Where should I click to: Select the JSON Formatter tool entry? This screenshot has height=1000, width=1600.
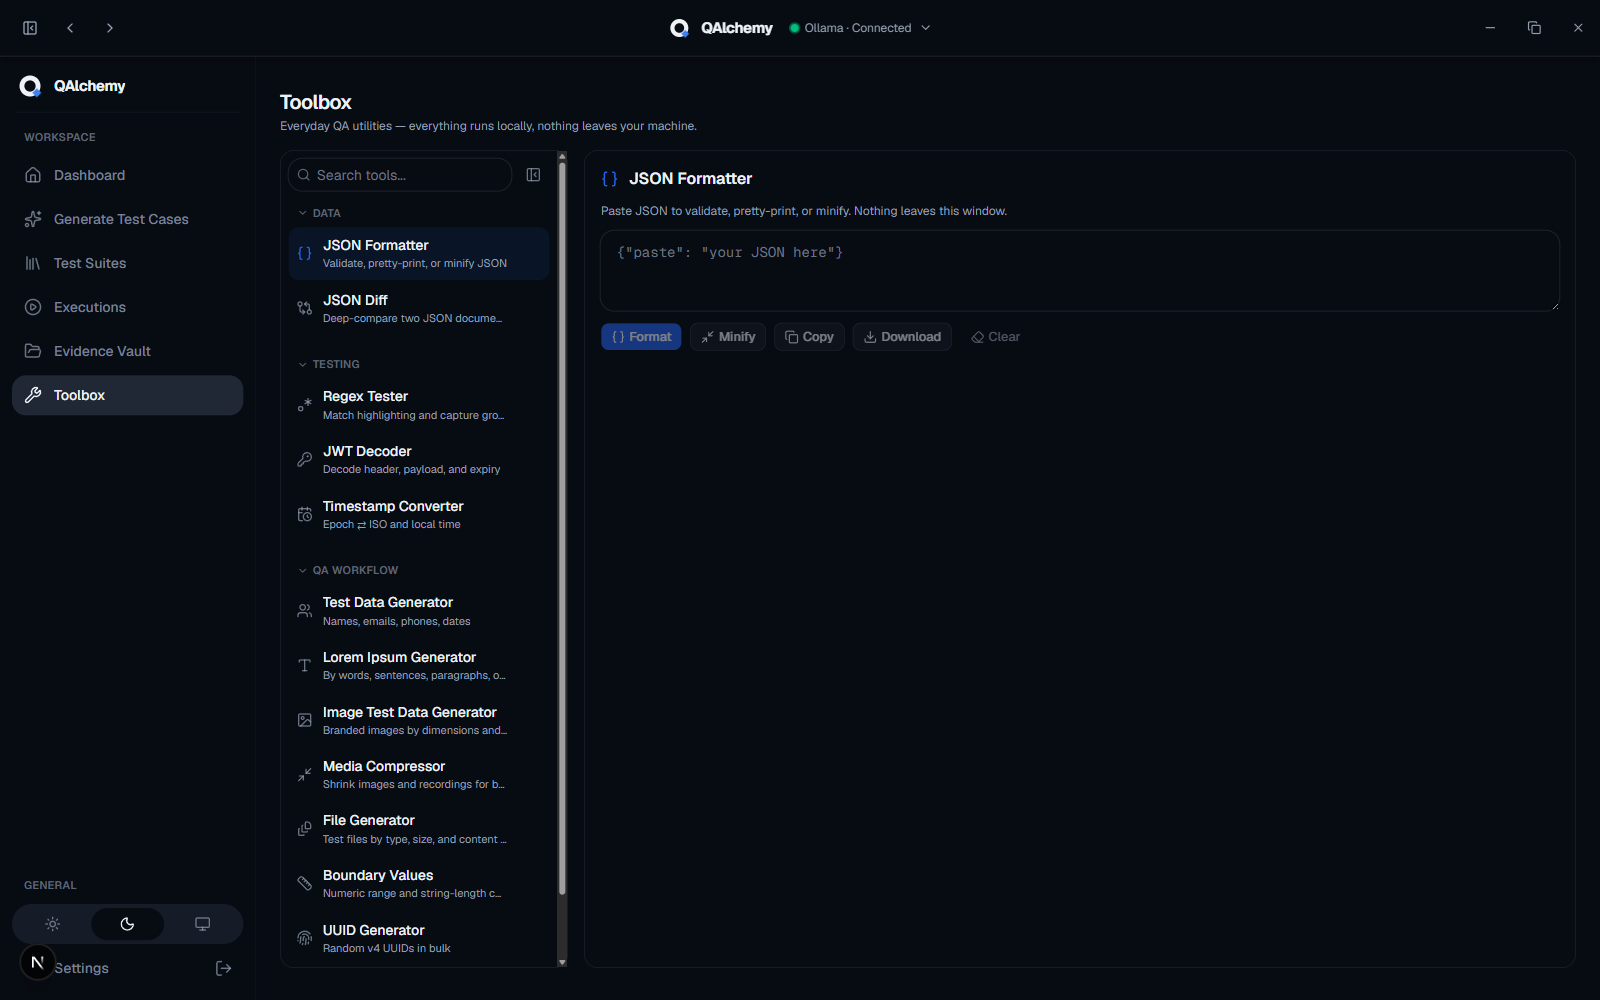(419, 254)
